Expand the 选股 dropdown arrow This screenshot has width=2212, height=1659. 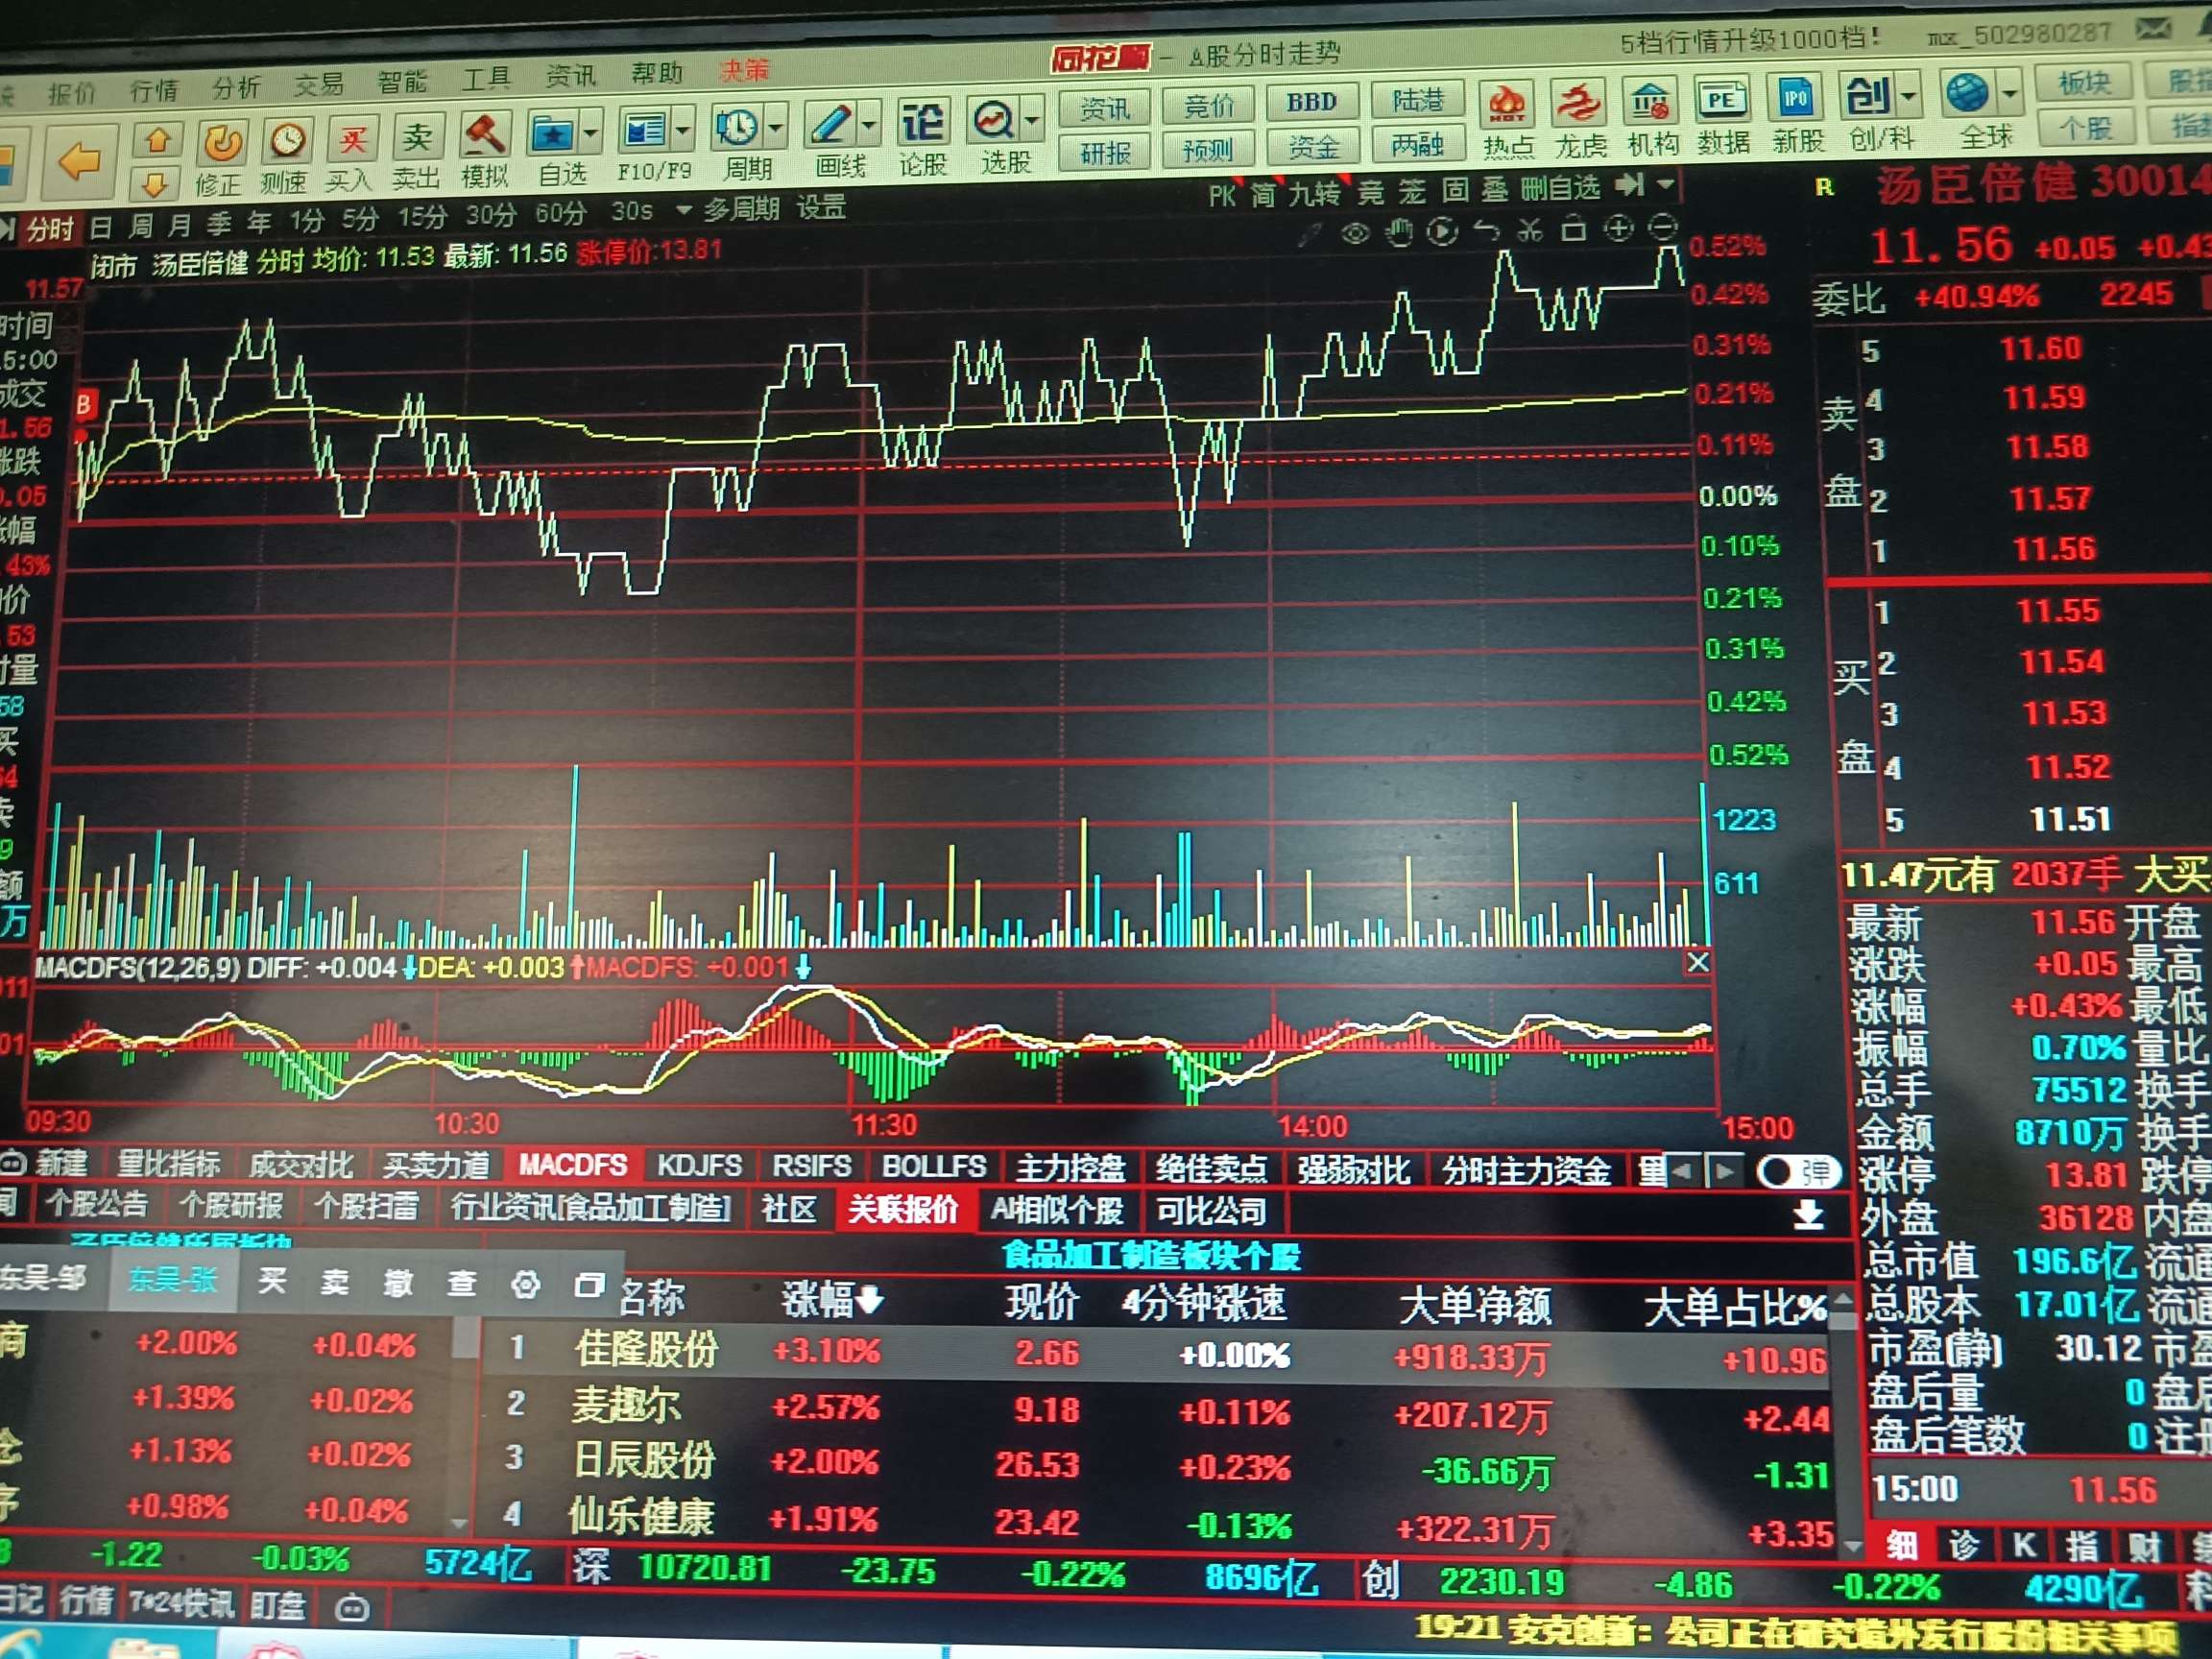pos(1033,120)
